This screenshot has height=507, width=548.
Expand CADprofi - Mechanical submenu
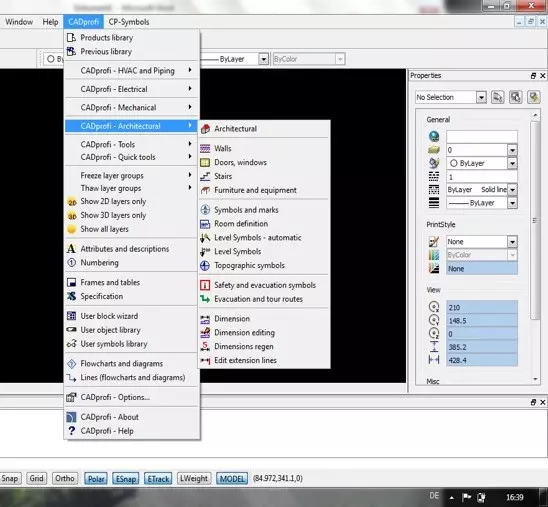tap(132, 107)
